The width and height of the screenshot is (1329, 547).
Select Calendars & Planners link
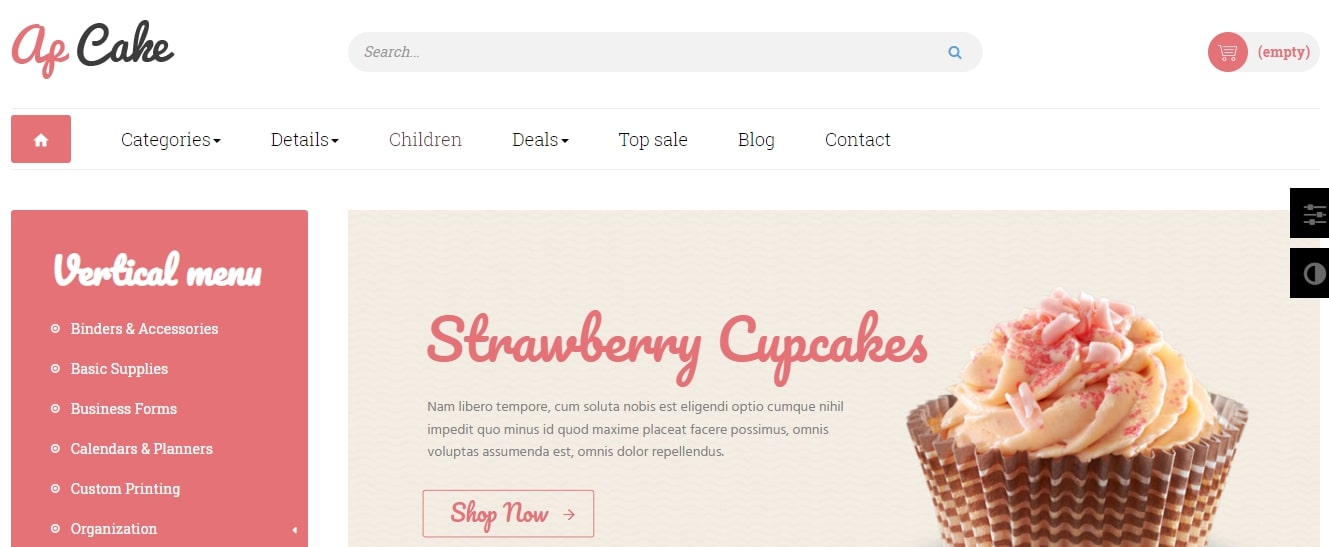[x=142, y=449]
